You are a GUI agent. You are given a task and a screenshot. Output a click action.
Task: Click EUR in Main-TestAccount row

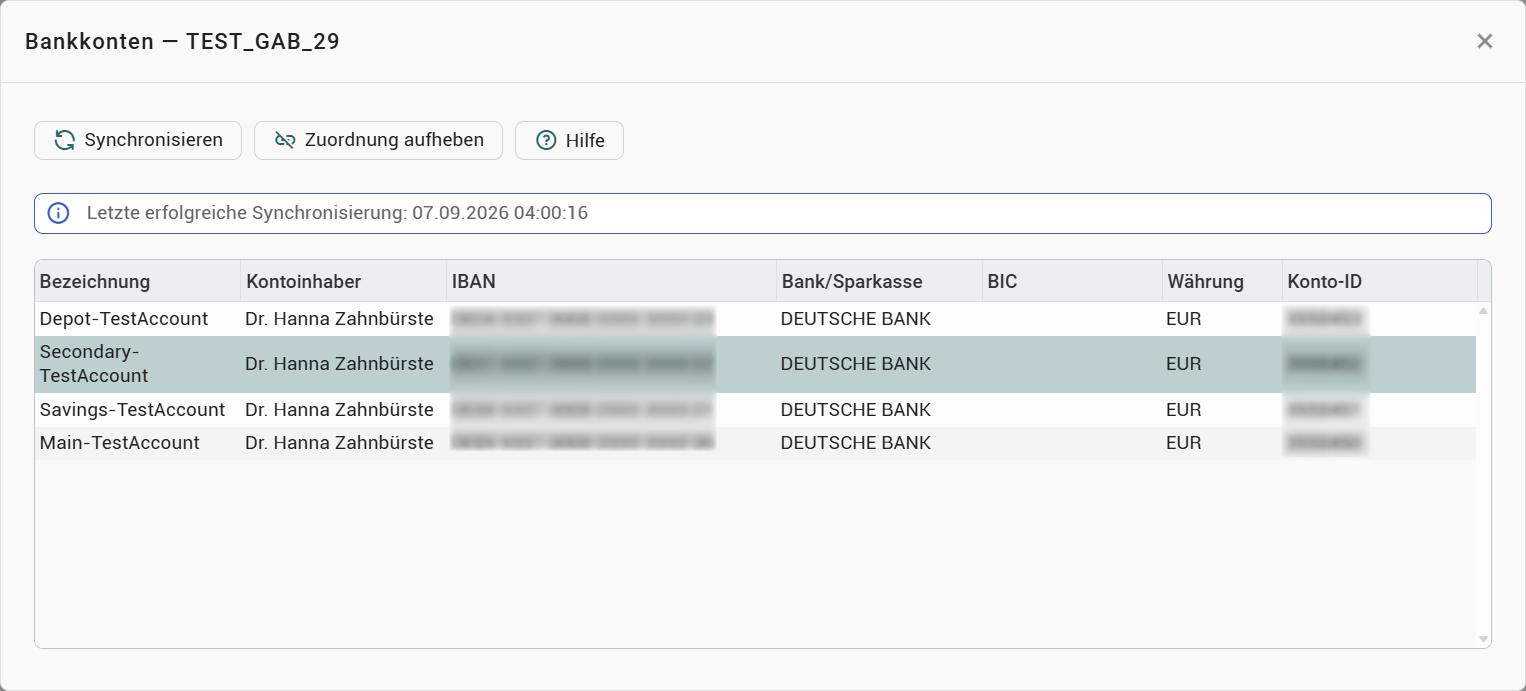pyautogui.click(x=1184, y=443)
